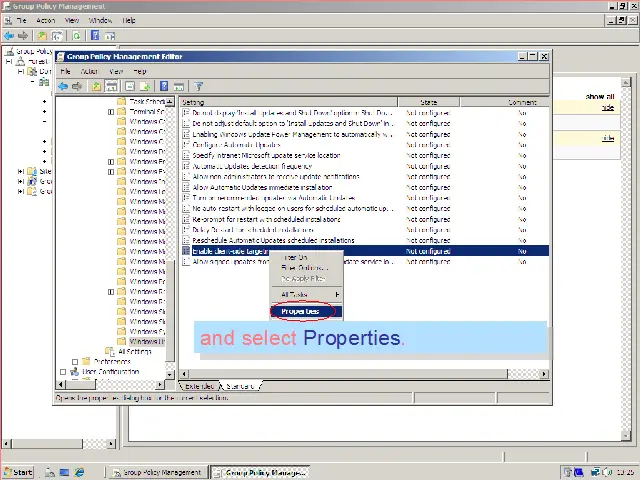The height and width of the screenshot is (480, 640).
Task: Select 'Reschedule Automatic Updates scheduled installations'
Action: pos(273,240)
